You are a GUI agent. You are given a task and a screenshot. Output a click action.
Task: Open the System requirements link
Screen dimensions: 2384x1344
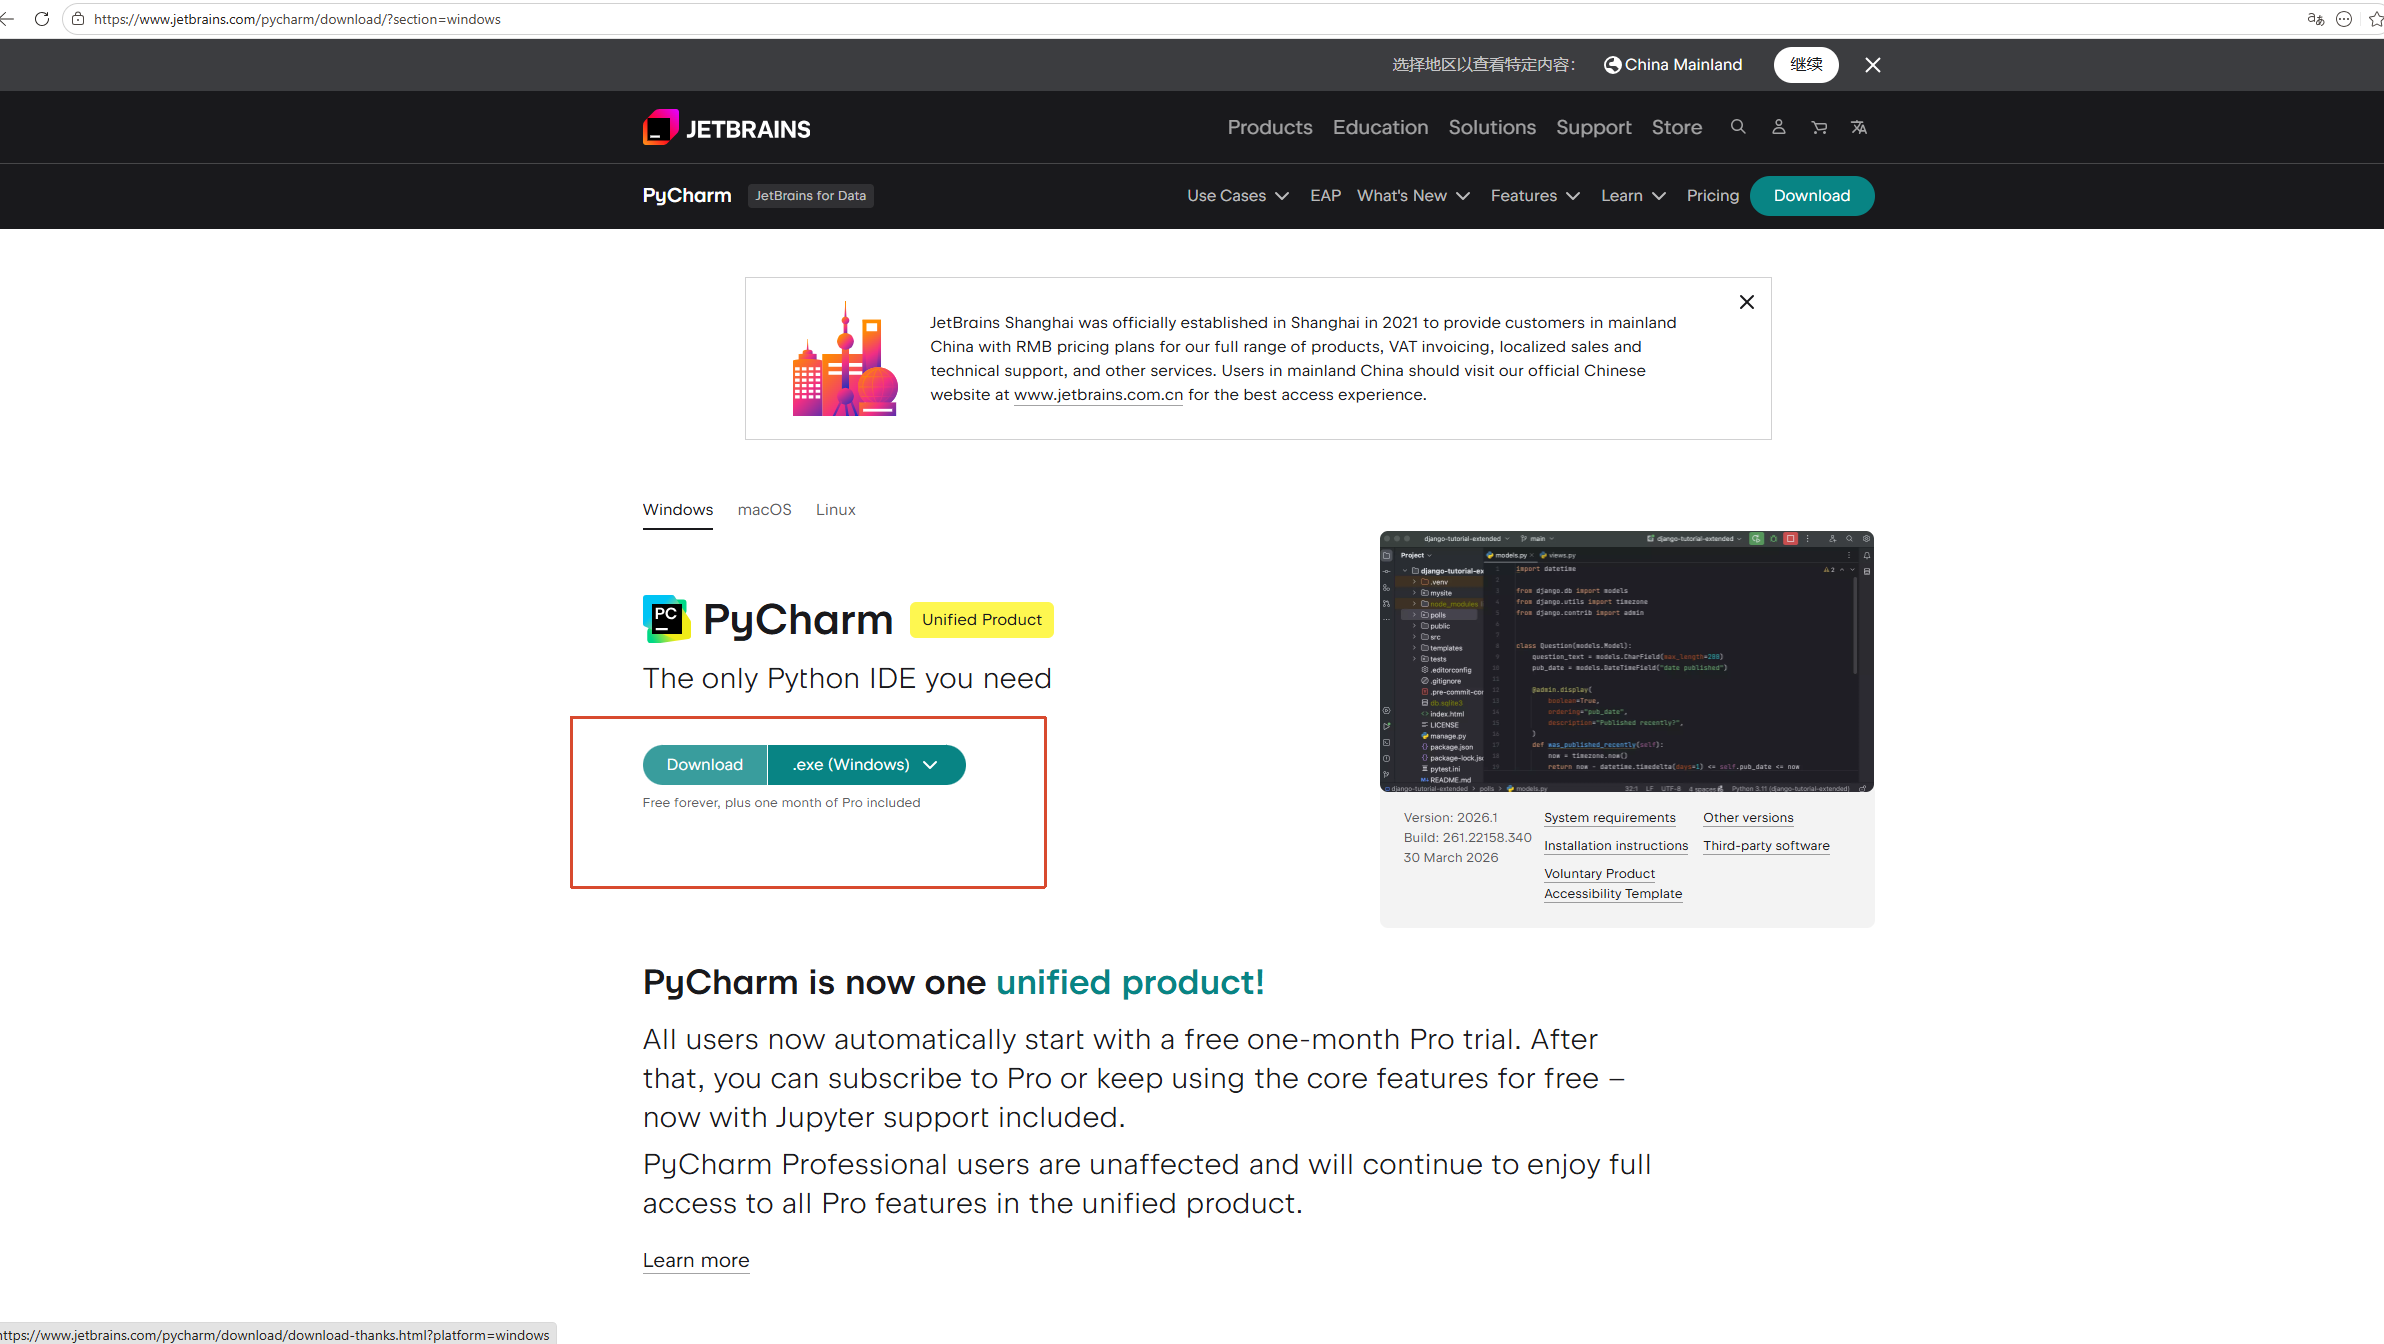coord(1609,818)
